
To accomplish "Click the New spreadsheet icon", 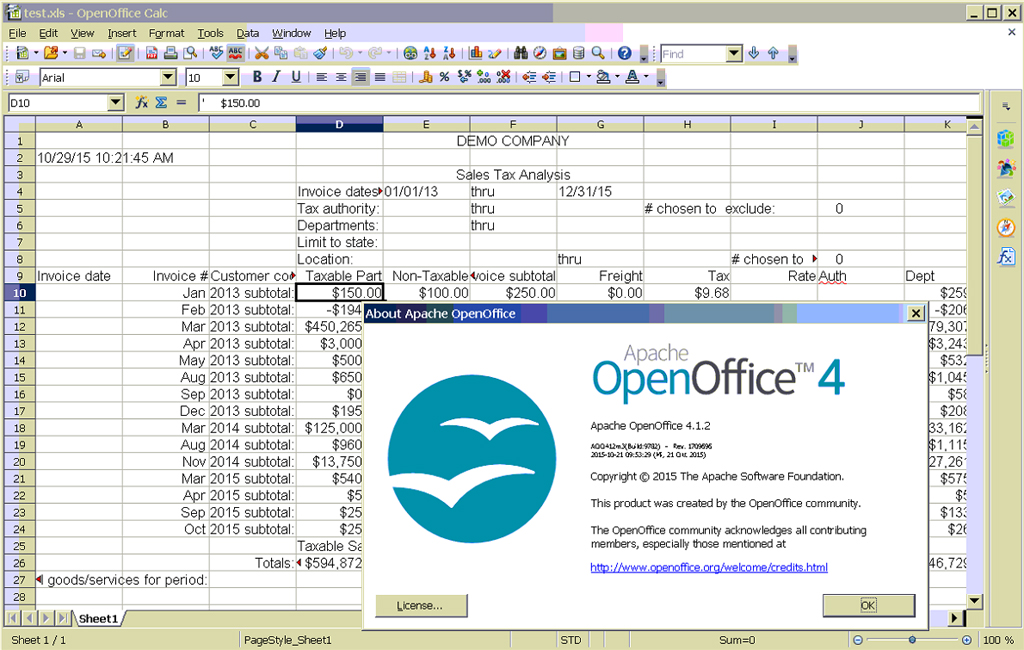I will [22, 54].
